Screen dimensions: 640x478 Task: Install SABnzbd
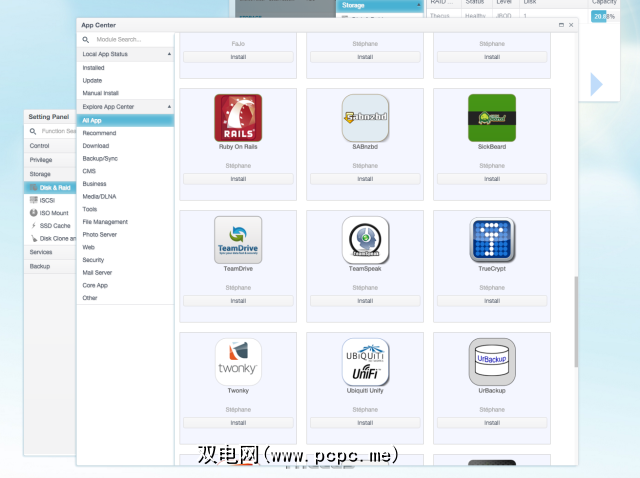click(365, 179)
